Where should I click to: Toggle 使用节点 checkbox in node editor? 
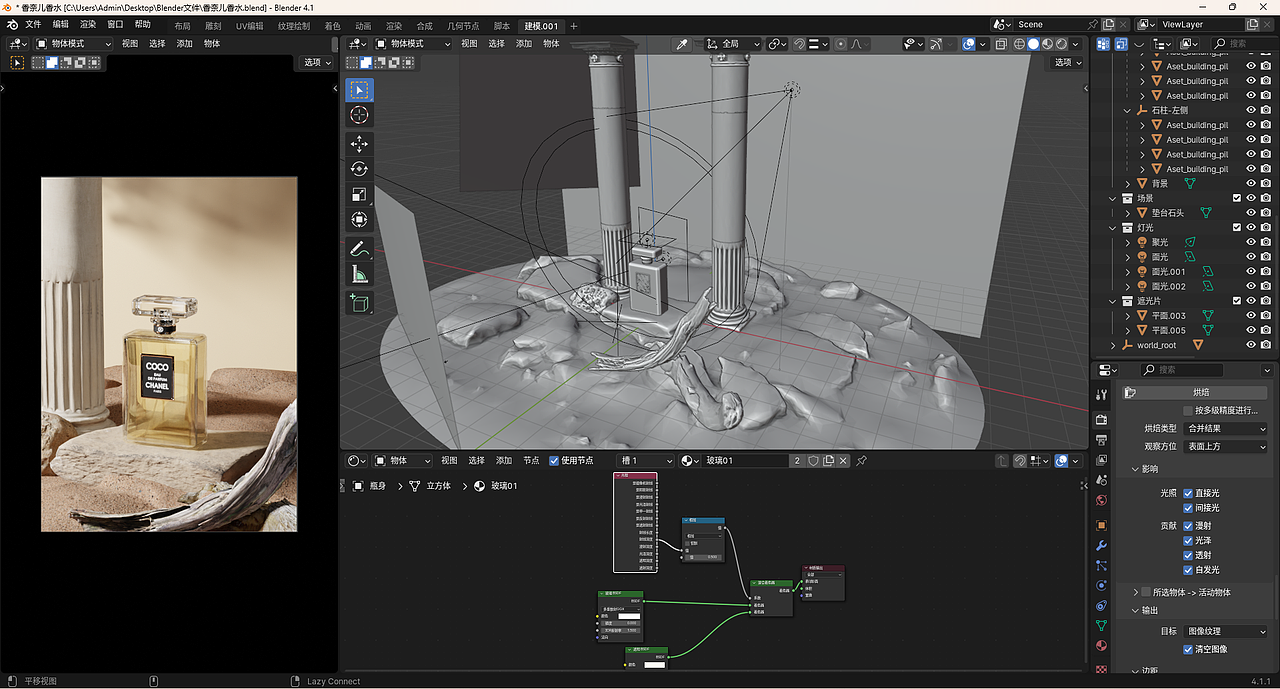[554, 461]
